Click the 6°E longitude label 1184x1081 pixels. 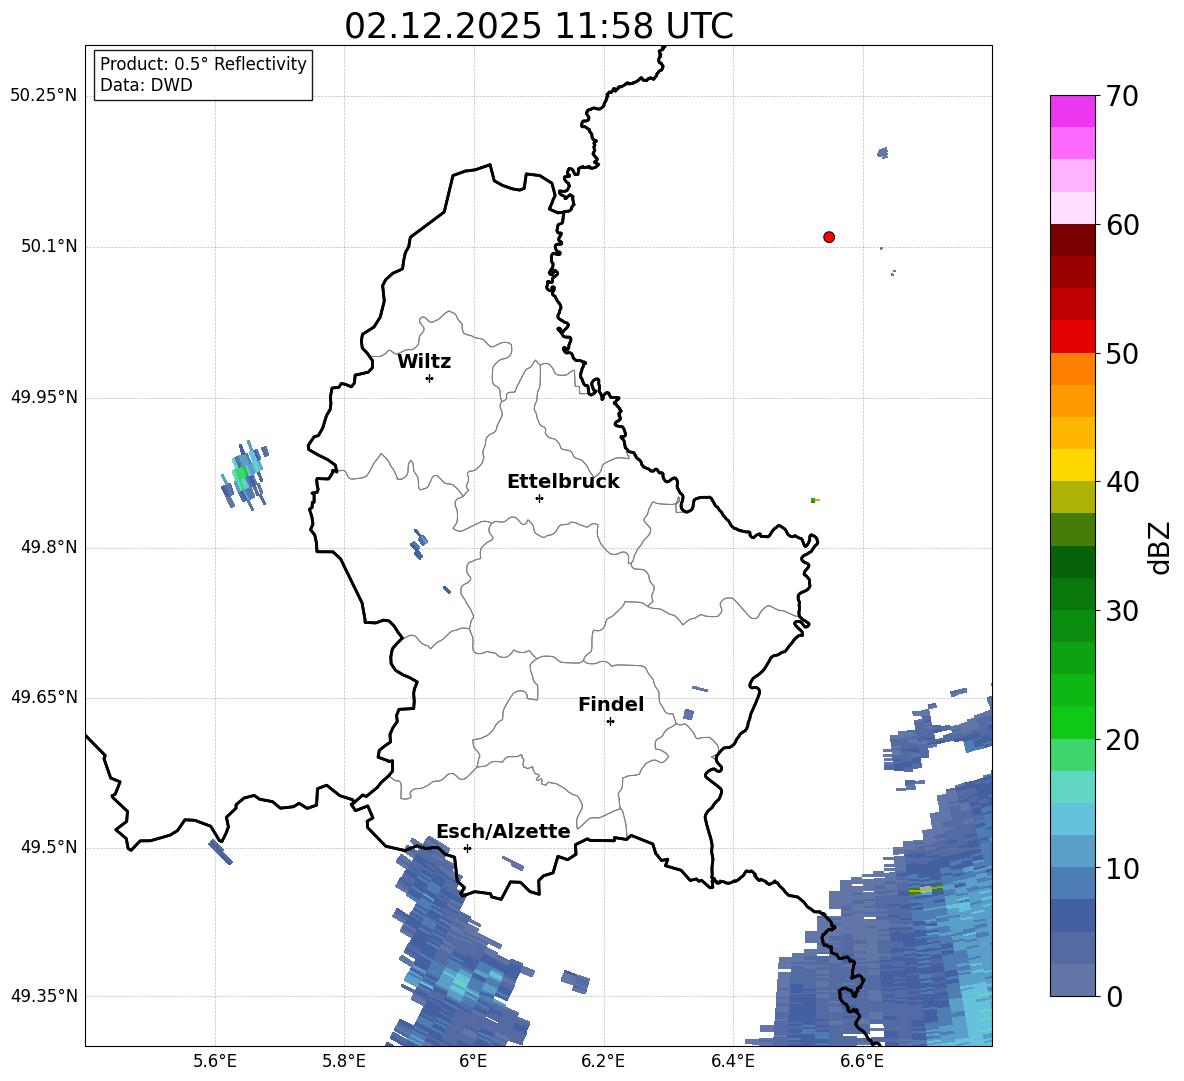[473, 1061]
